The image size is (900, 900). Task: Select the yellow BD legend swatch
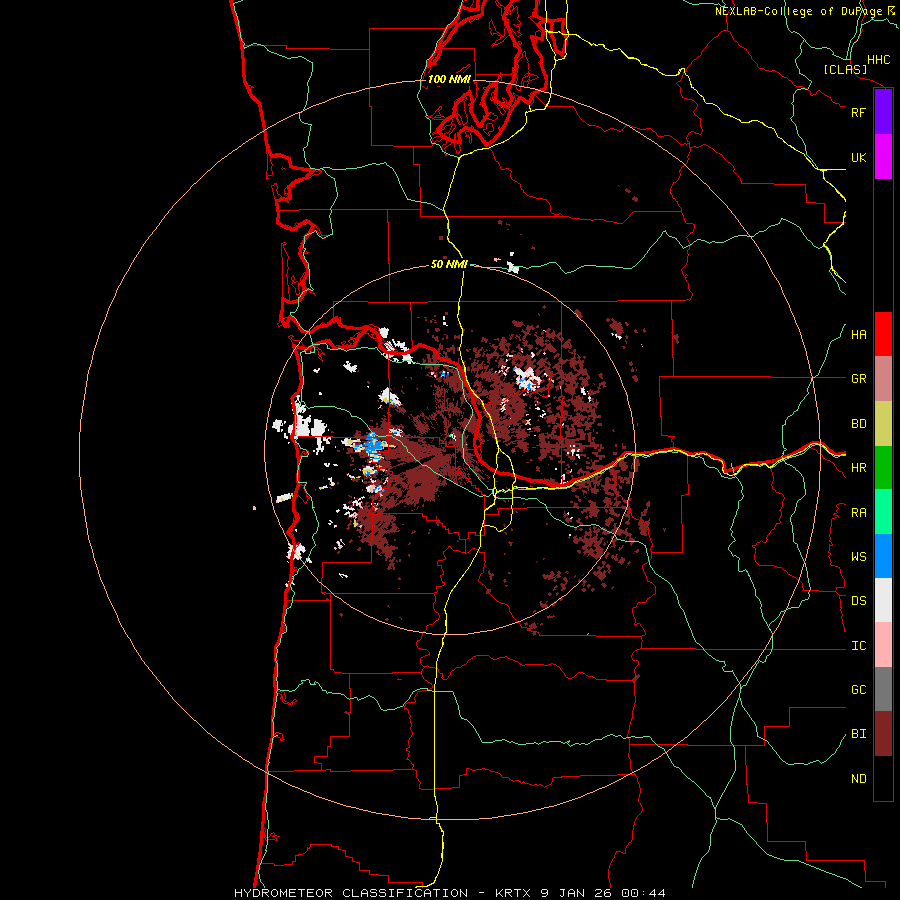pos(883,424)
